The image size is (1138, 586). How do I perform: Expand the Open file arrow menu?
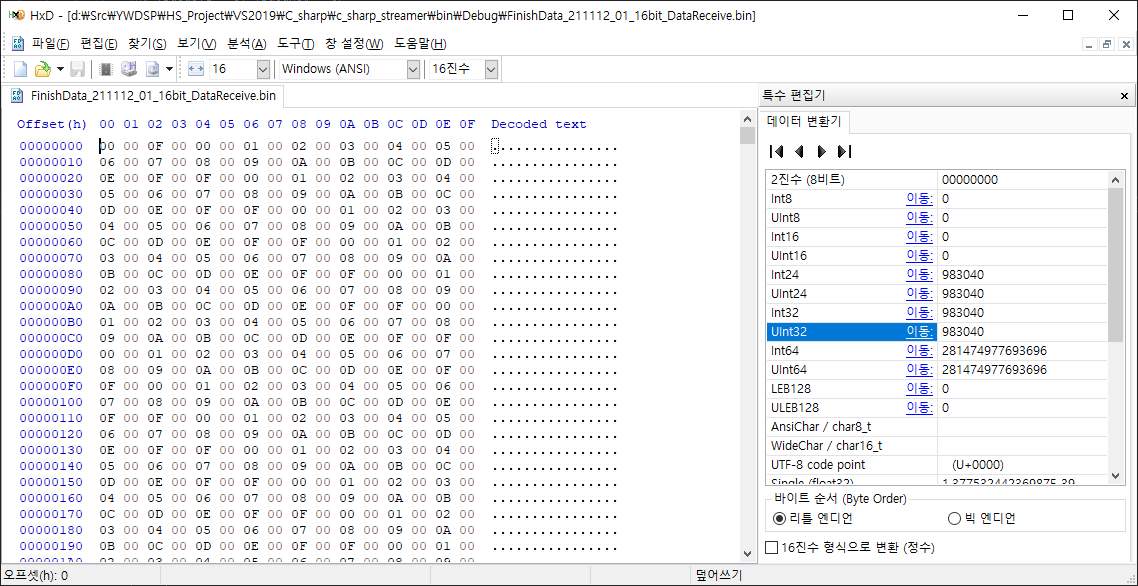click(60, 70)
